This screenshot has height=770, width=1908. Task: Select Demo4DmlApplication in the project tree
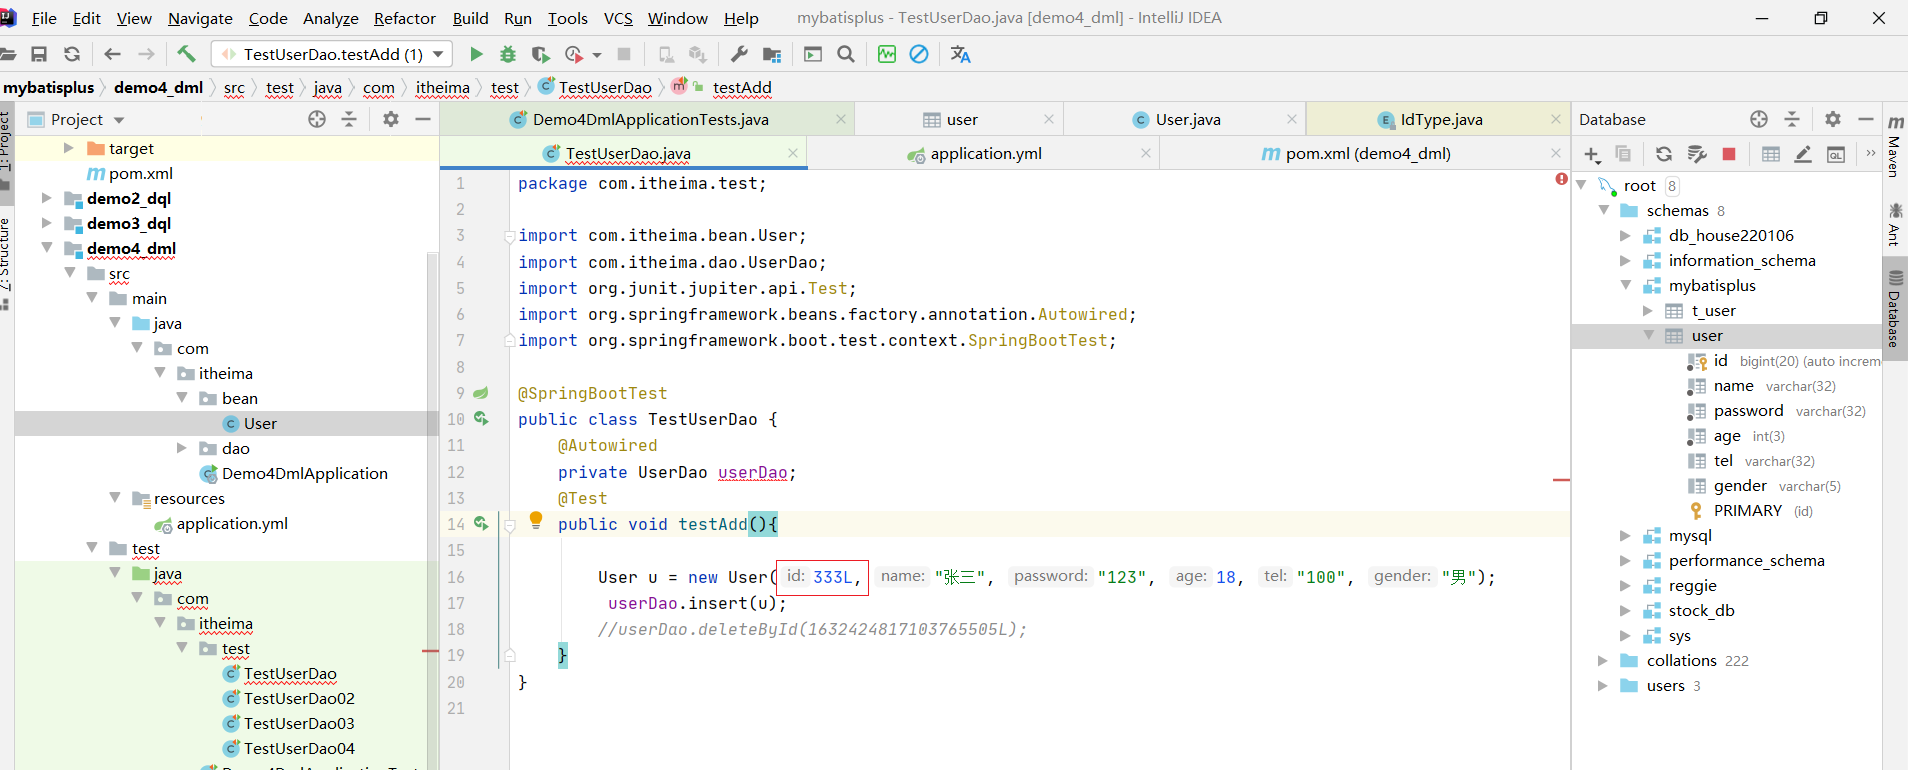click(x=304, y=473)
